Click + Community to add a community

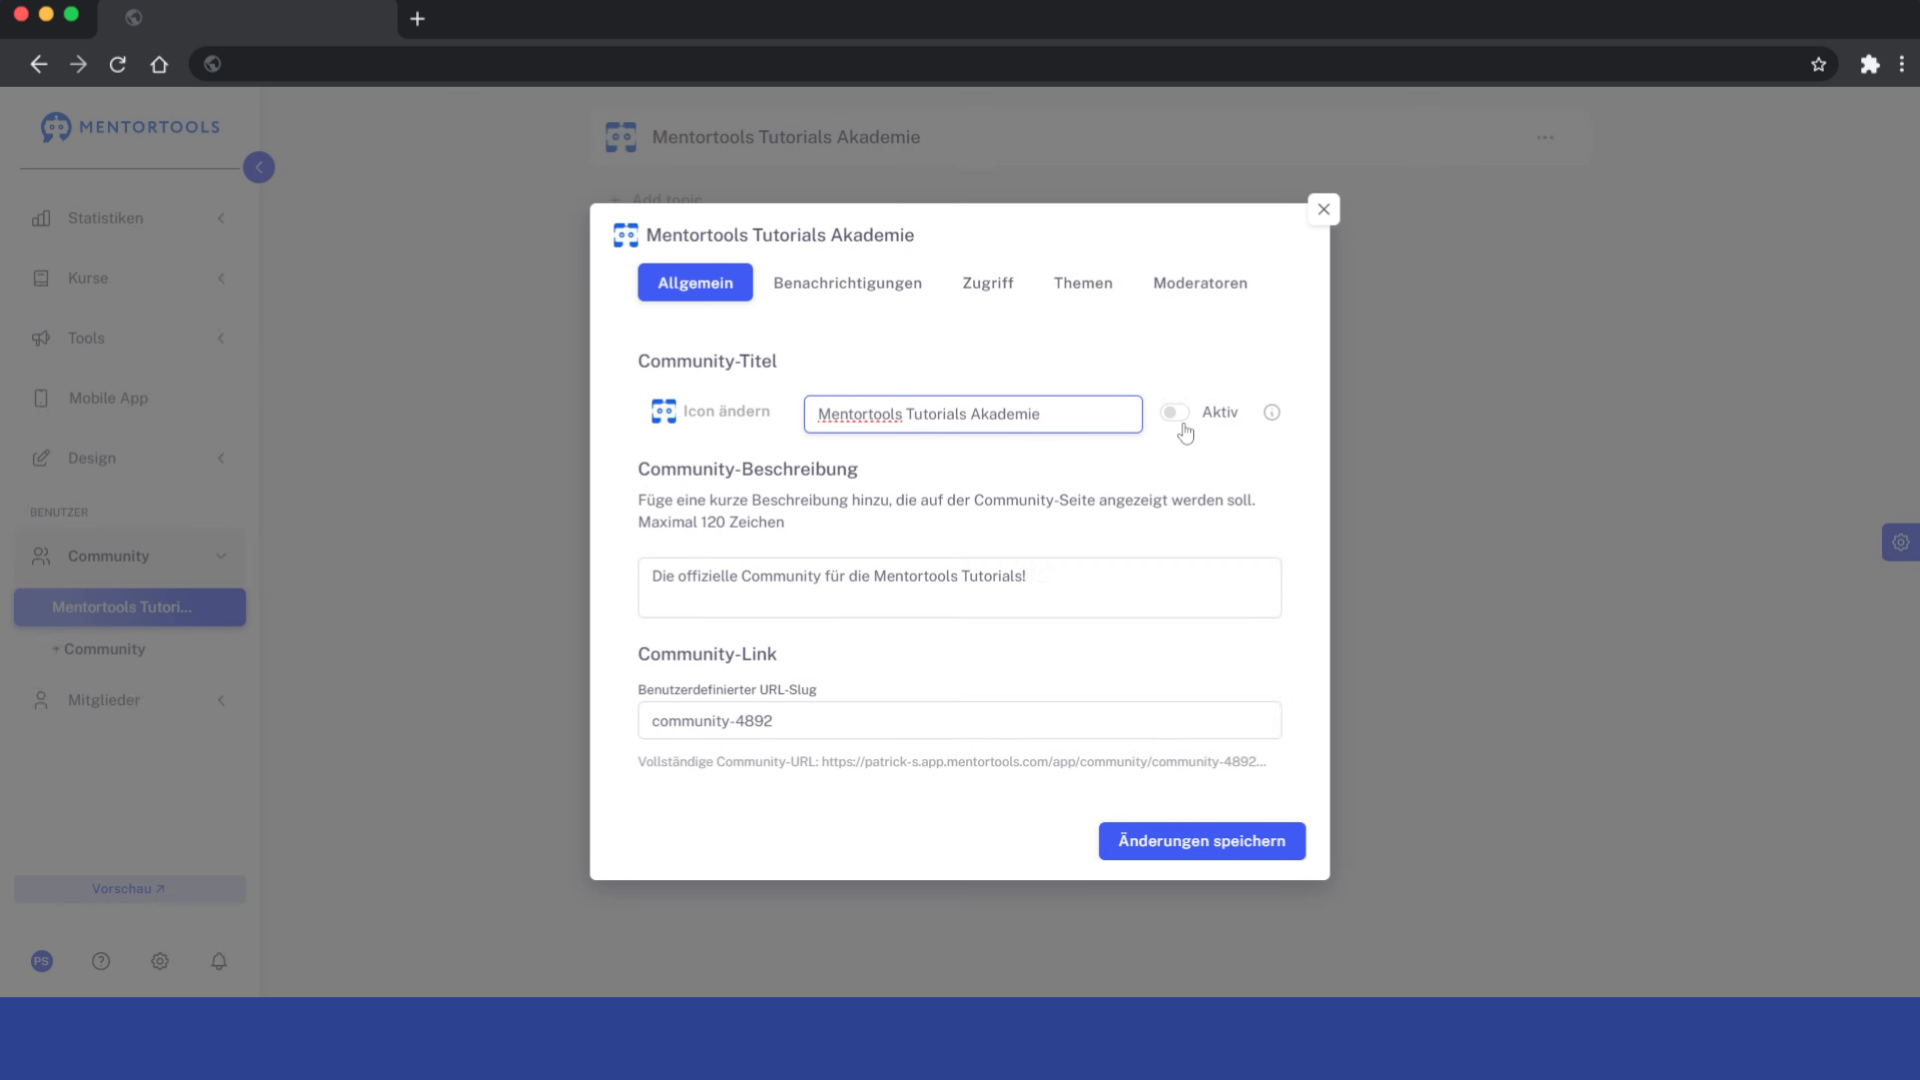pyautogui.click(x=99, y=649)
